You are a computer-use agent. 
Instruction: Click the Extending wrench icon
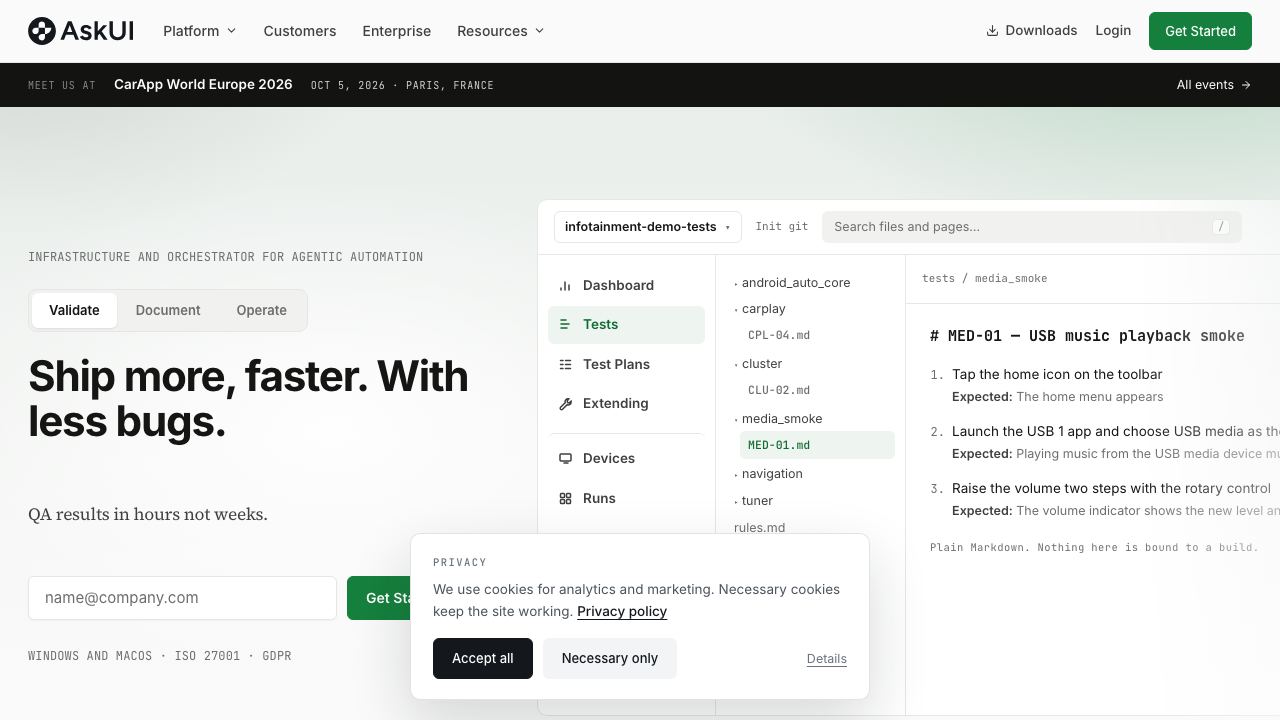pyautogui.click(x=565, y=403)
